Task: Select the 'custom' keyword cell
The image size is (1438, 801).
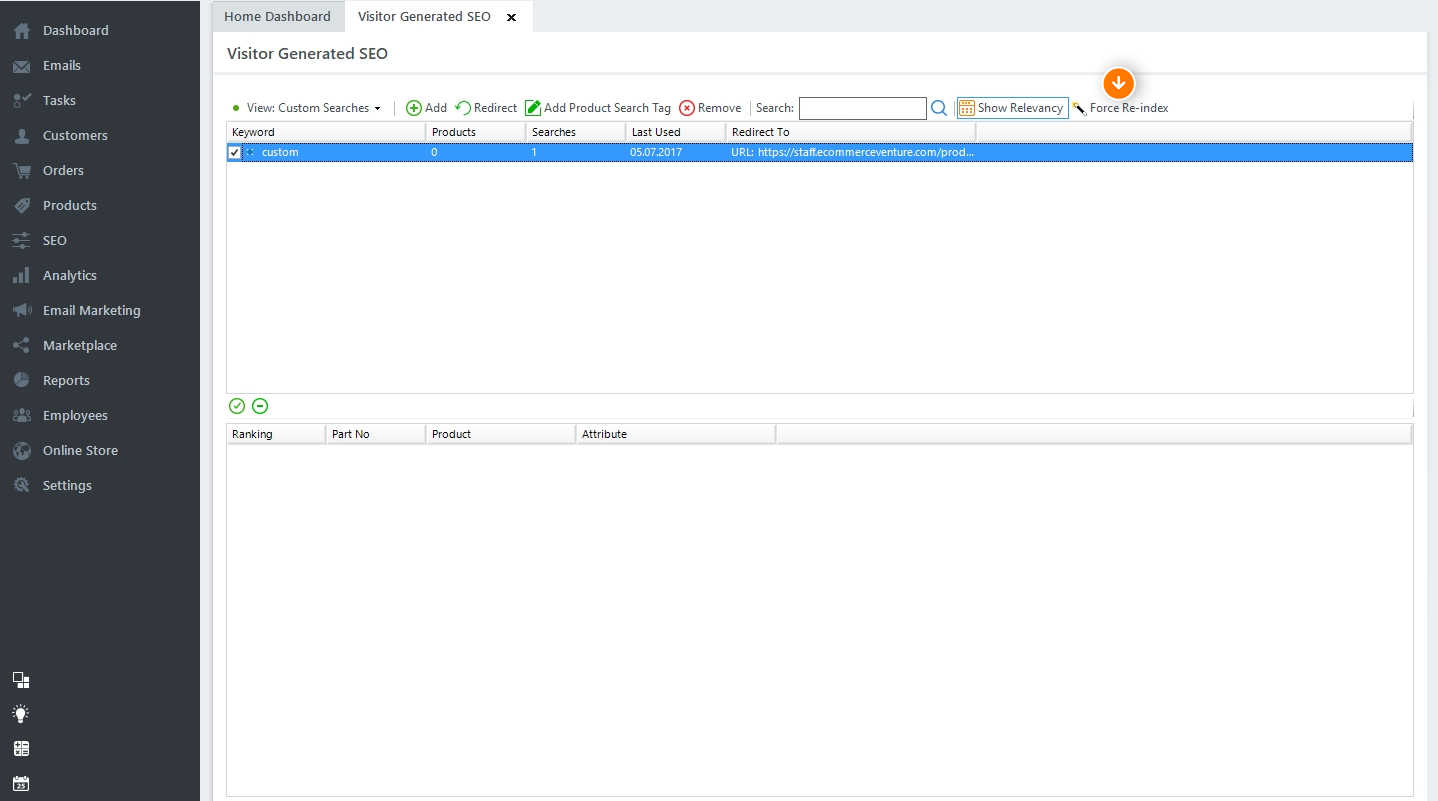Action: click(280, 152)
